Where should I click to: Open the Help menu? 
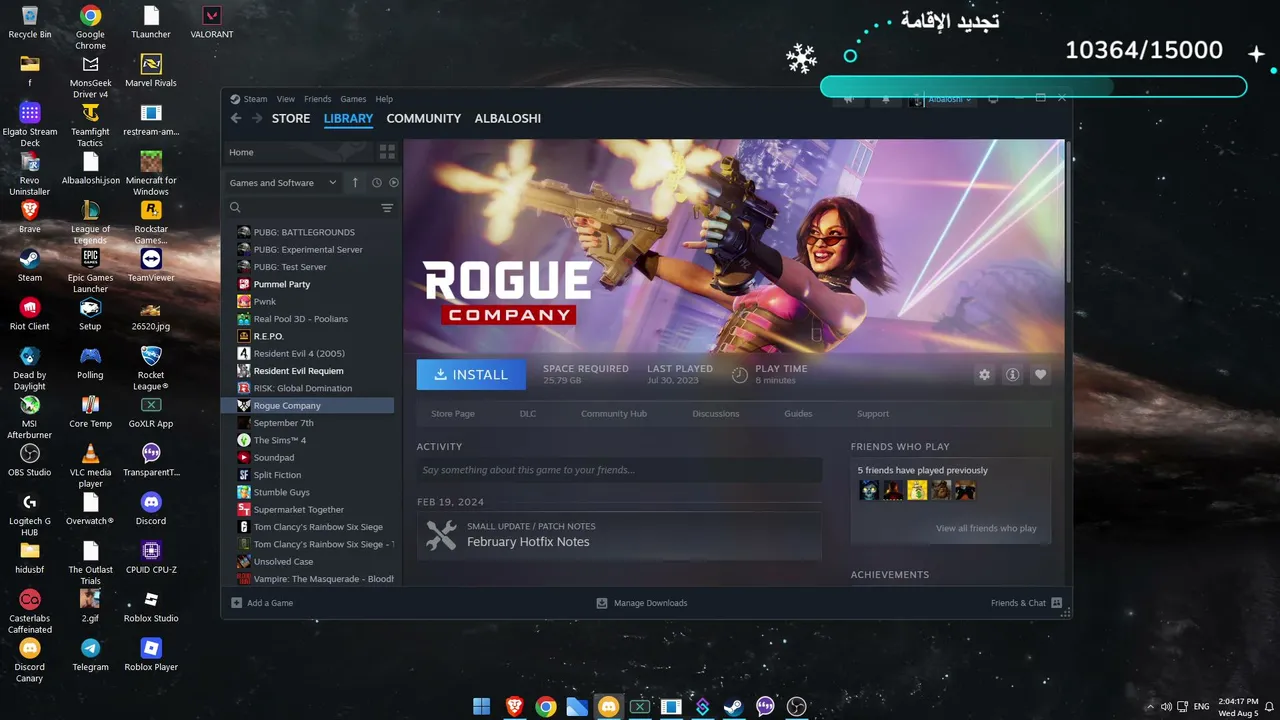pyautogui.click(x=384, y=99)
